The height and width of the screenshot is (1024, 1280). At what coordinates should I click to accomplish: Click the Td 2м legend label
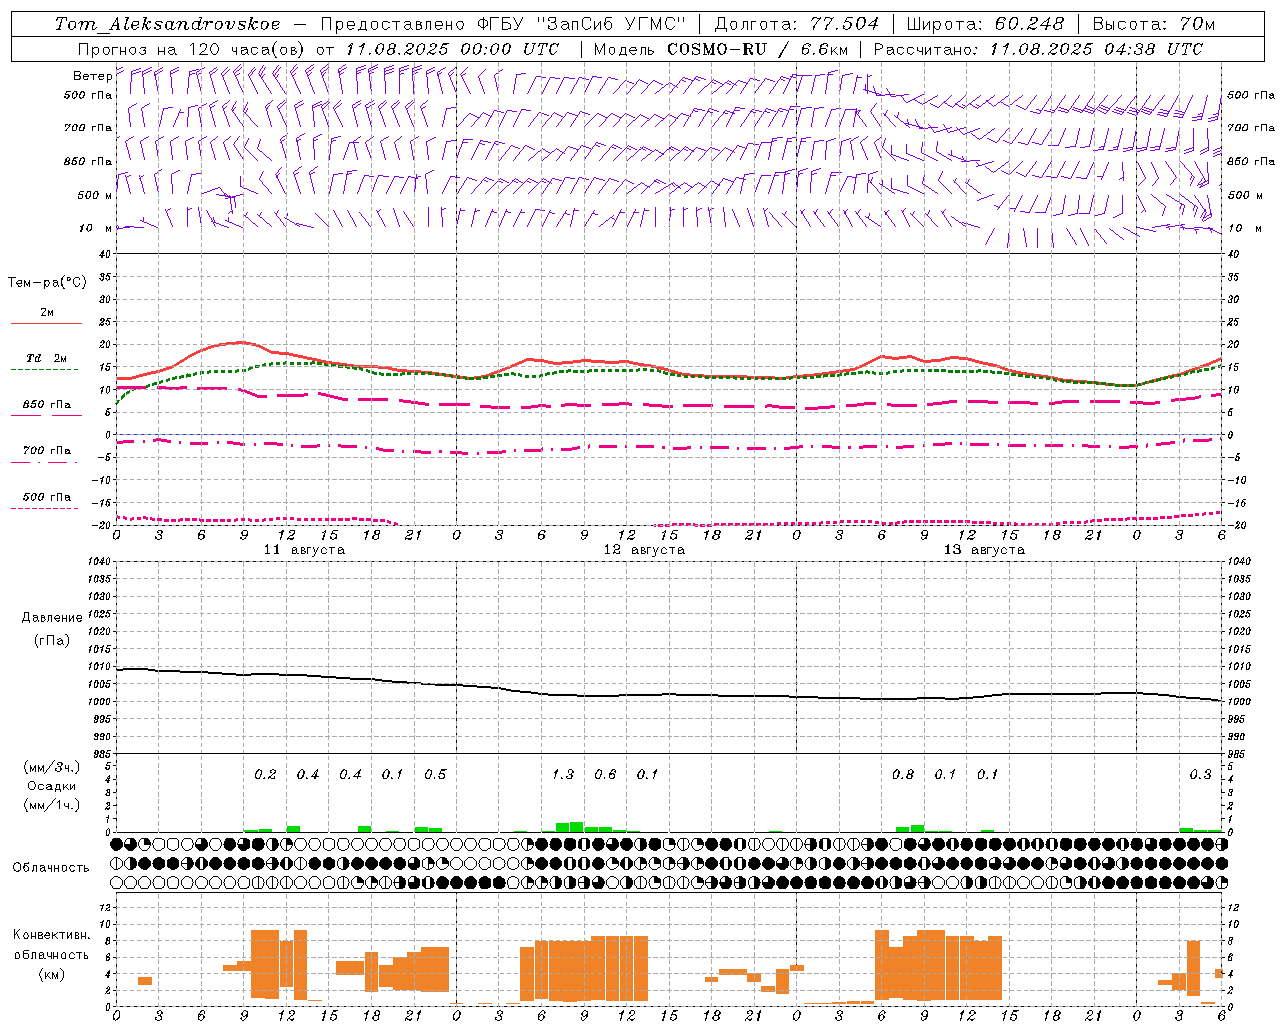click(x=47, y=358)
